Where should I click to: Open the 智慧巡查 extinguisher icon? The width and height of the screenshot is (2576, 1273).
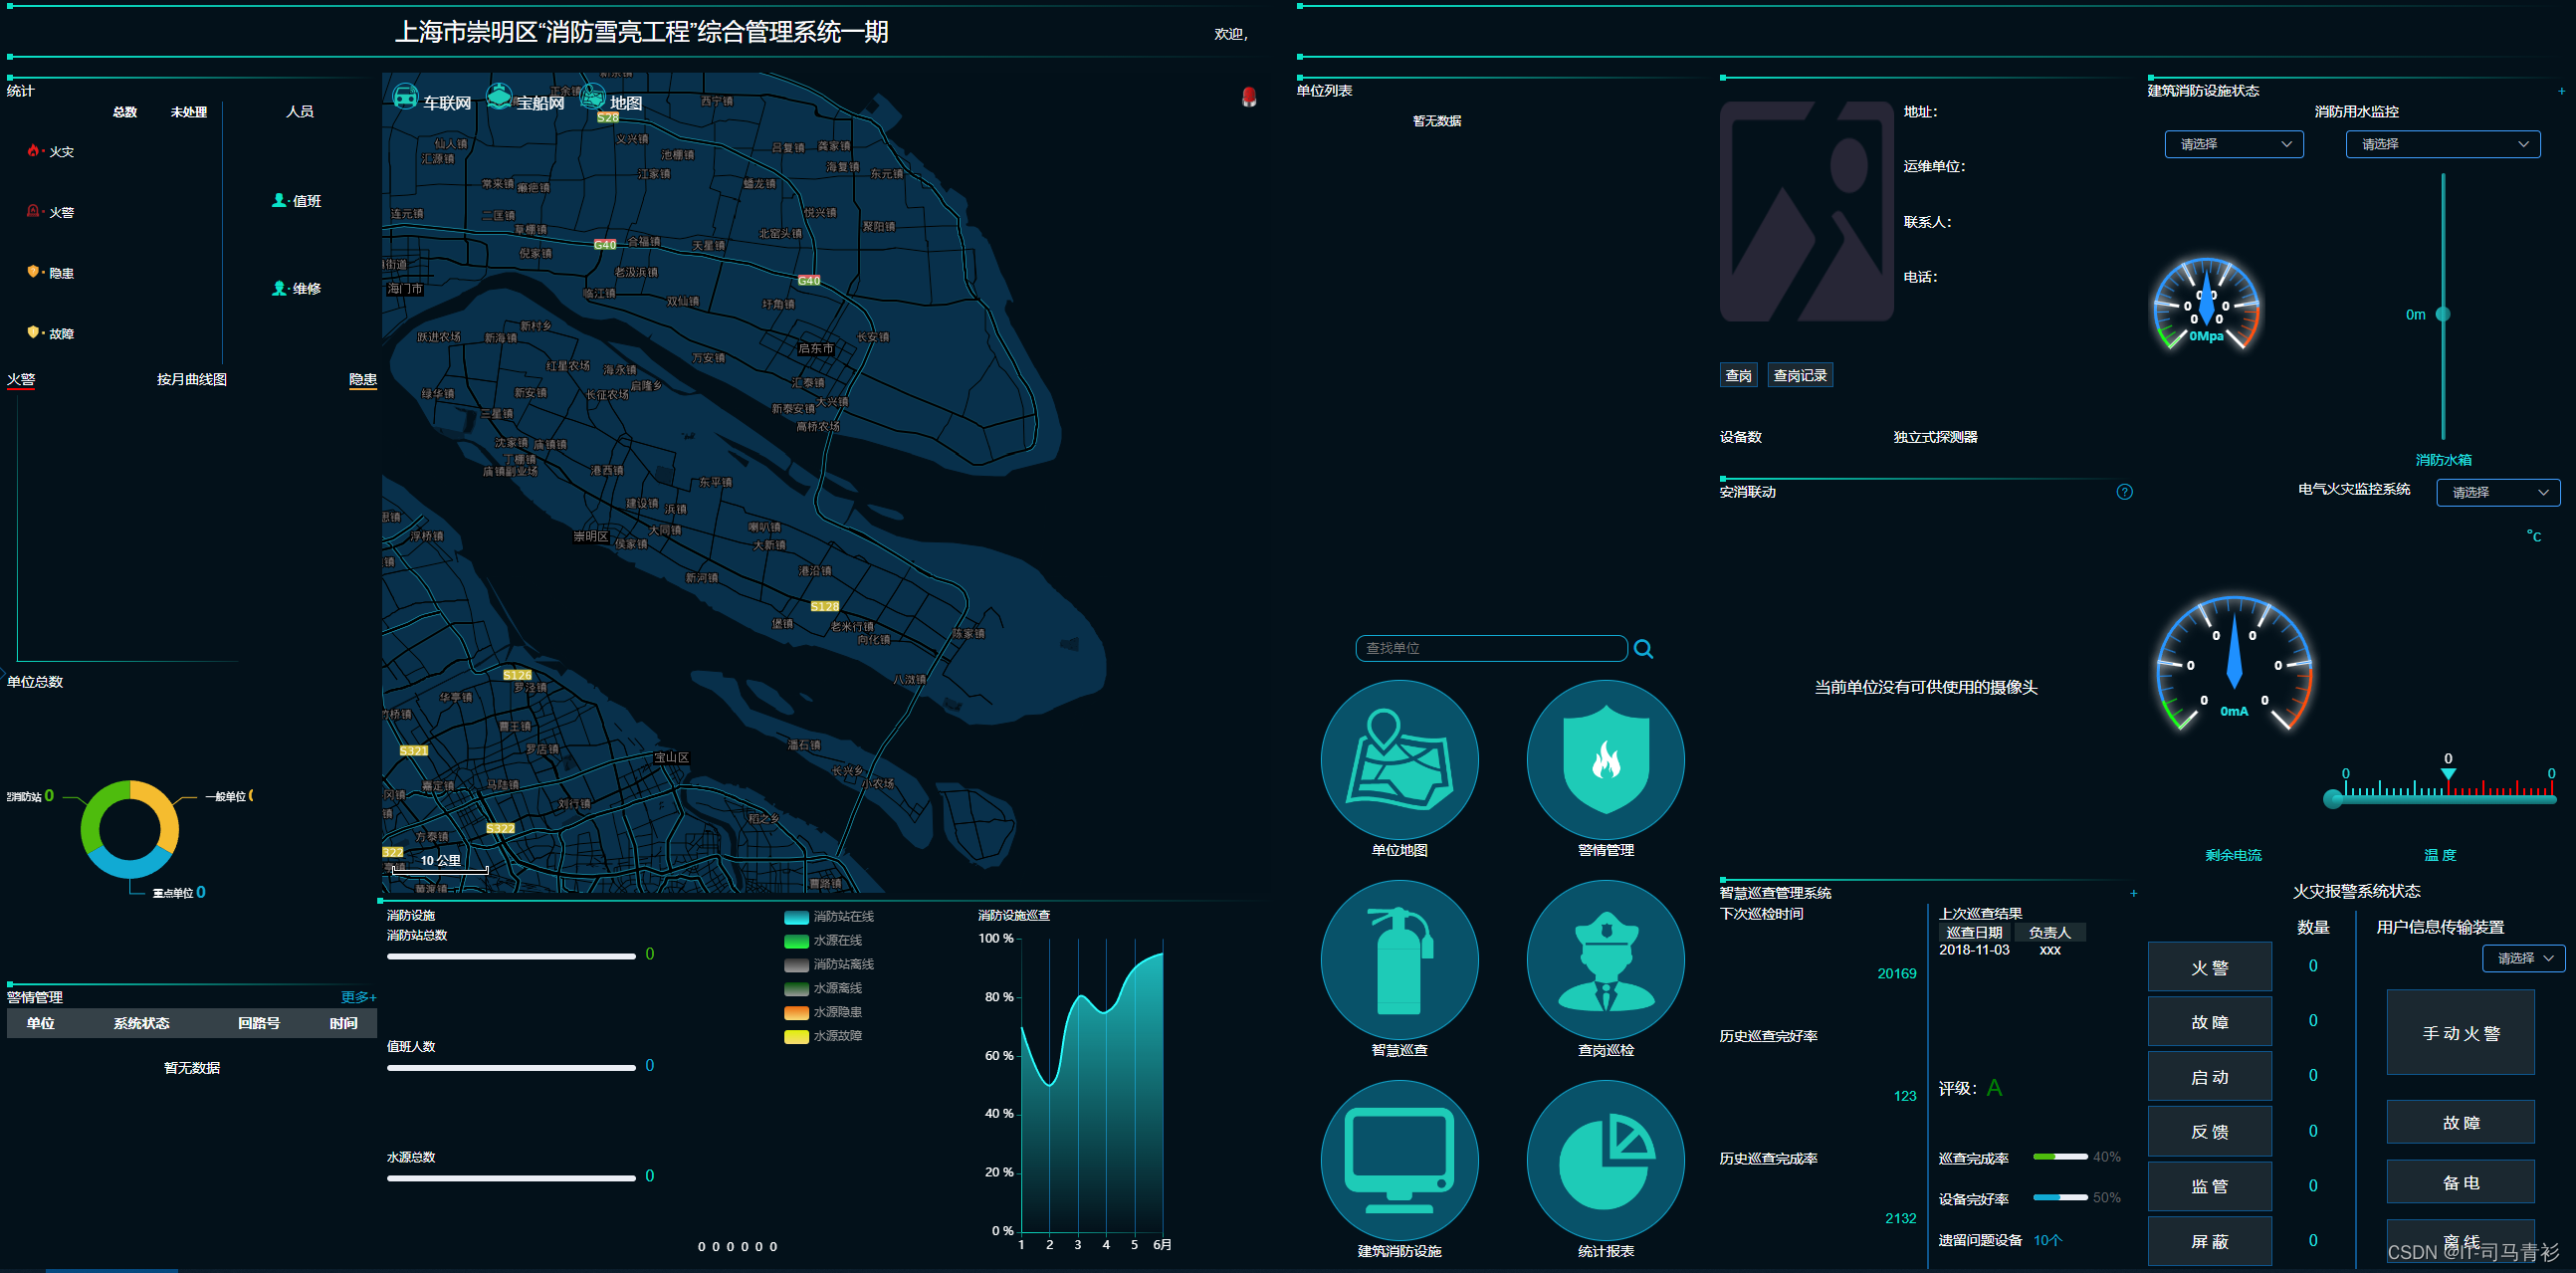(x=1399, y=959)
